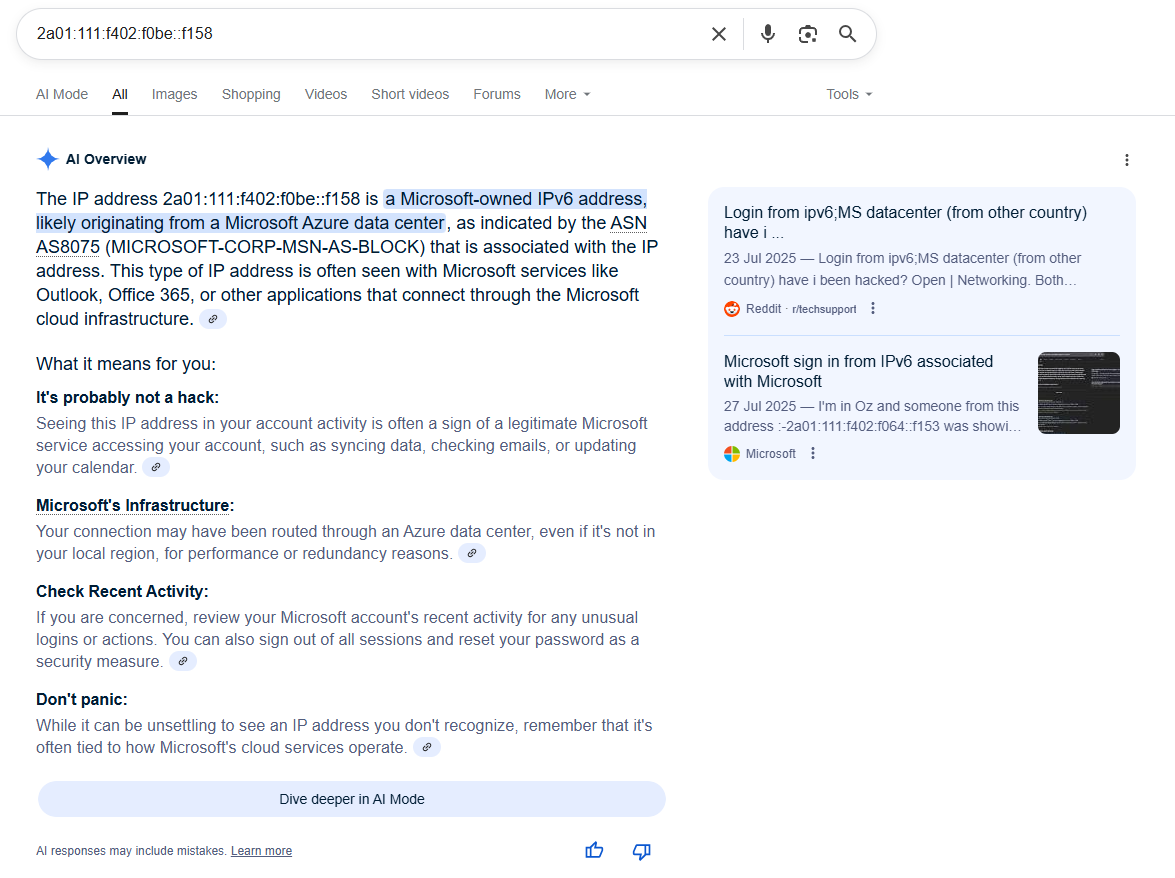Open source link icon after 'security measure'
Screen dimensions: 1175x878
point(183,661)
